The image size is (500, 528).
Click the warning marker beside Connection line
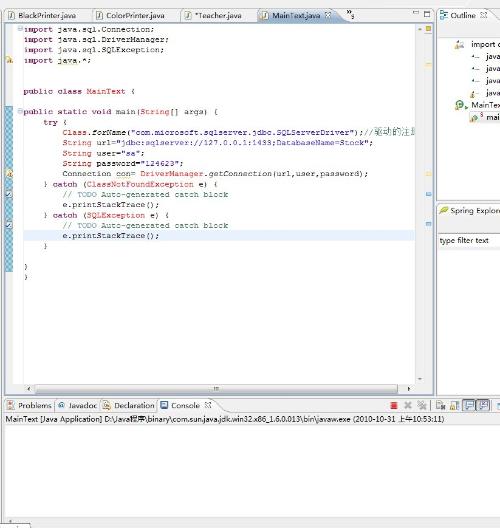point(9,174)
